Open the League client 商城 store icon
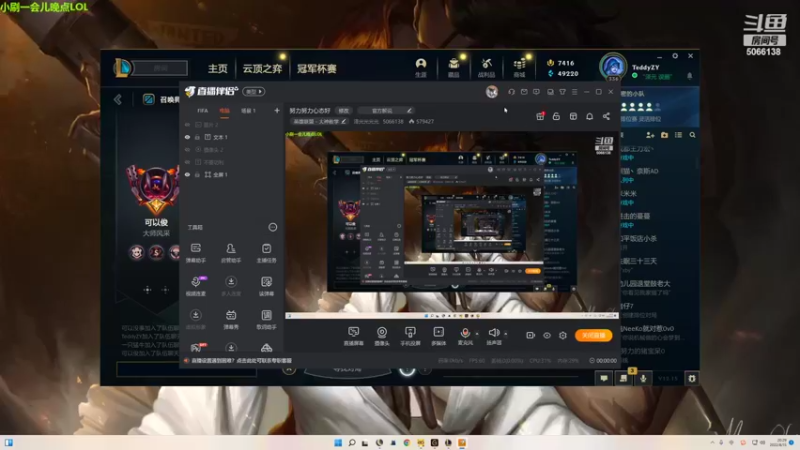The width and height of the screenshot is (800, 450). (519, 68)
